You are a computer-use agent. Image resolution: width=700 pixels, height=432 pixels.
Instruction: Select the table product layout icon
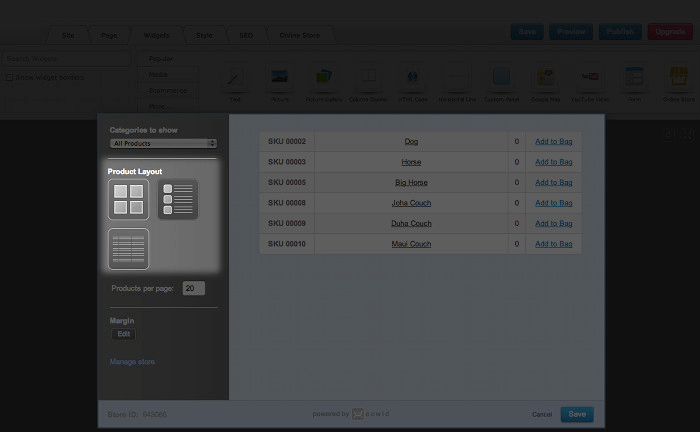[x=128, y=249]
